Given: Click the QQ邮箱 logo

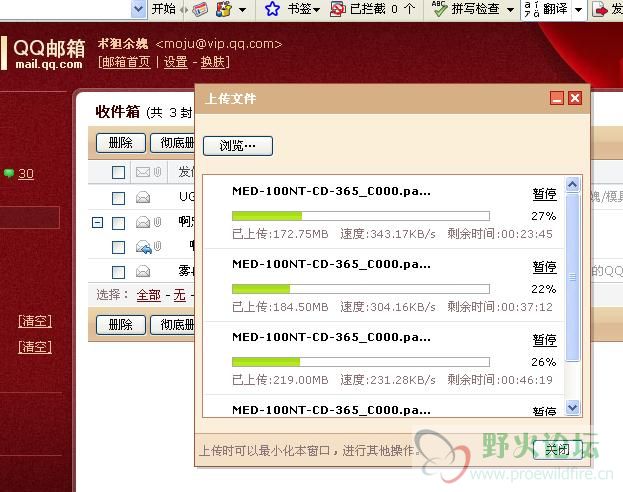Looking at the screenshot, I should tap(48, 53).
